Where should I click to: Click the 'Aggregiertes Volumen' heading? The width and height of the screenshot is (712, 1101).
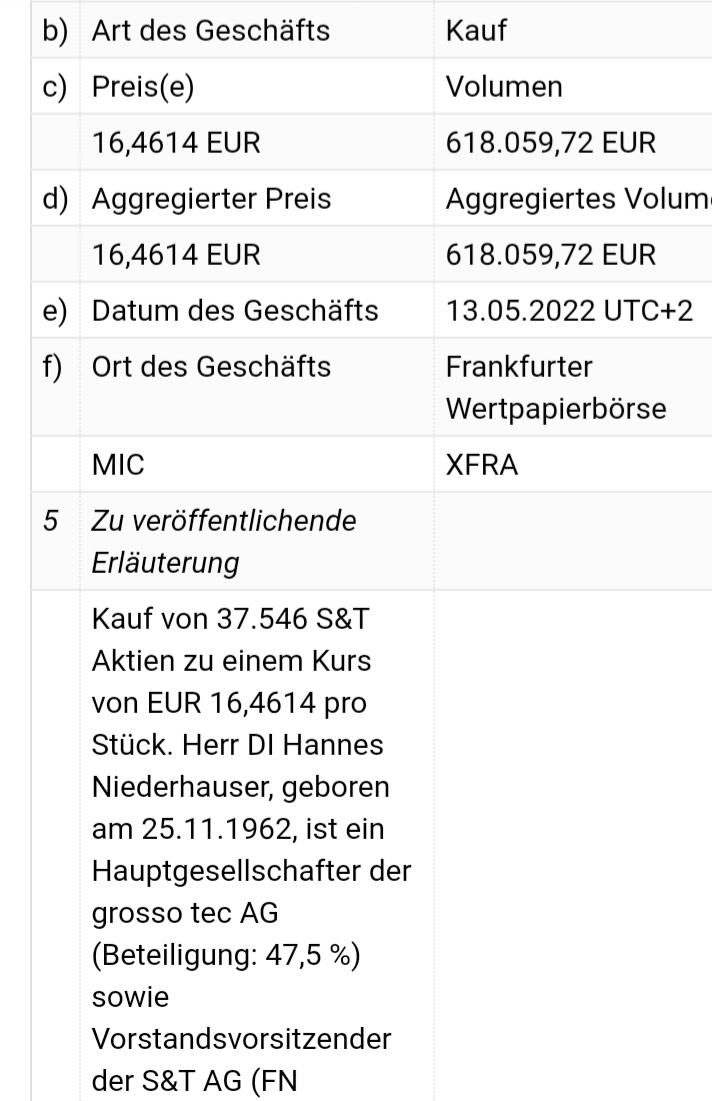click(x=577, y=199)
